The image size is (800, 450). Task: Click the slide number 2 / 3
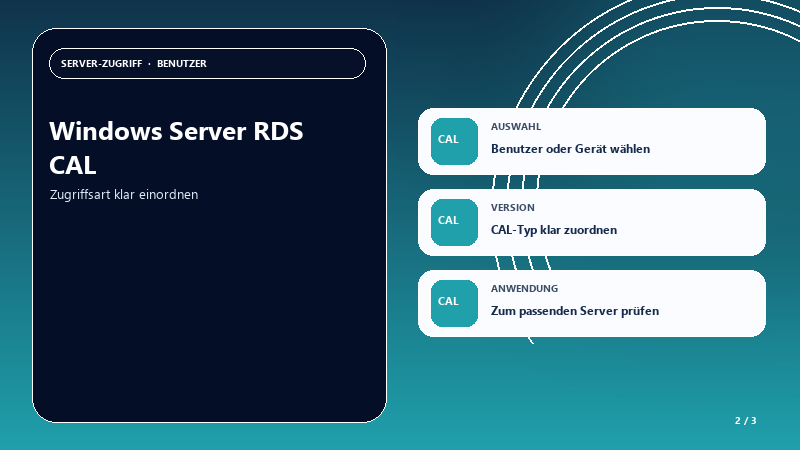point(745,421)
